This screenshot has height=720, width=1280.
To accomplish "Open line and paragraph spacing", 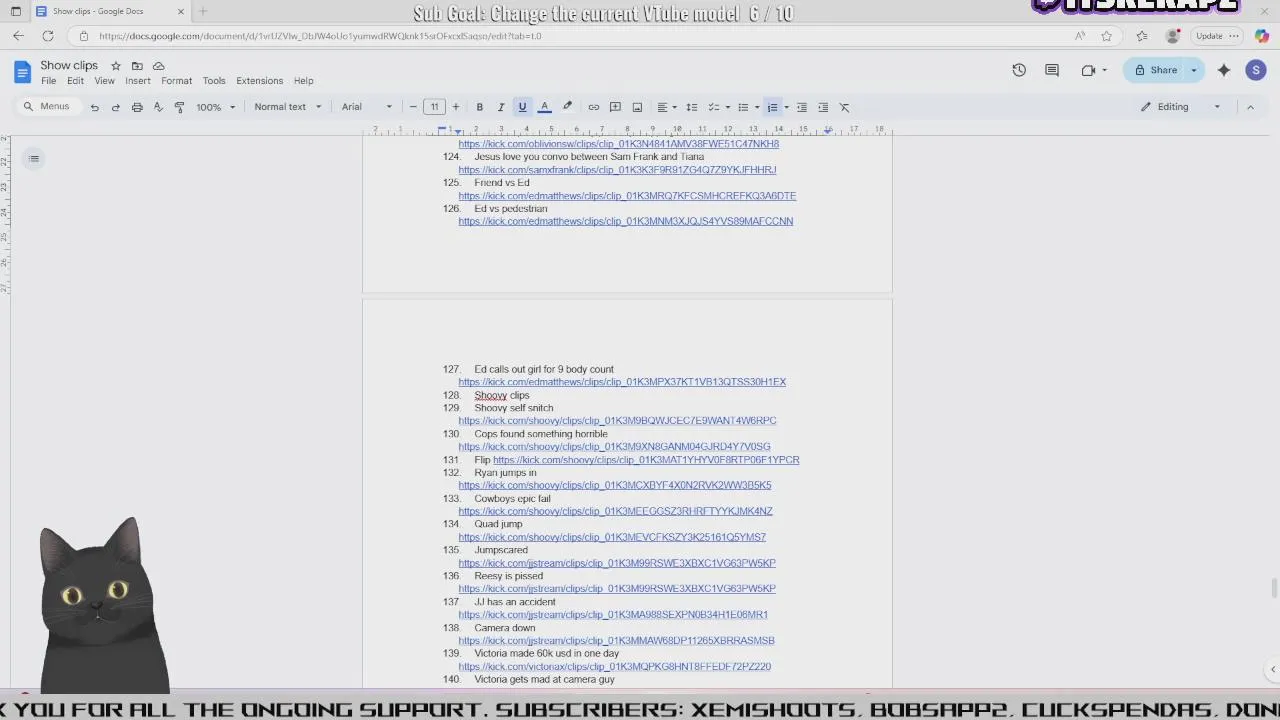I will click(691, 107).
